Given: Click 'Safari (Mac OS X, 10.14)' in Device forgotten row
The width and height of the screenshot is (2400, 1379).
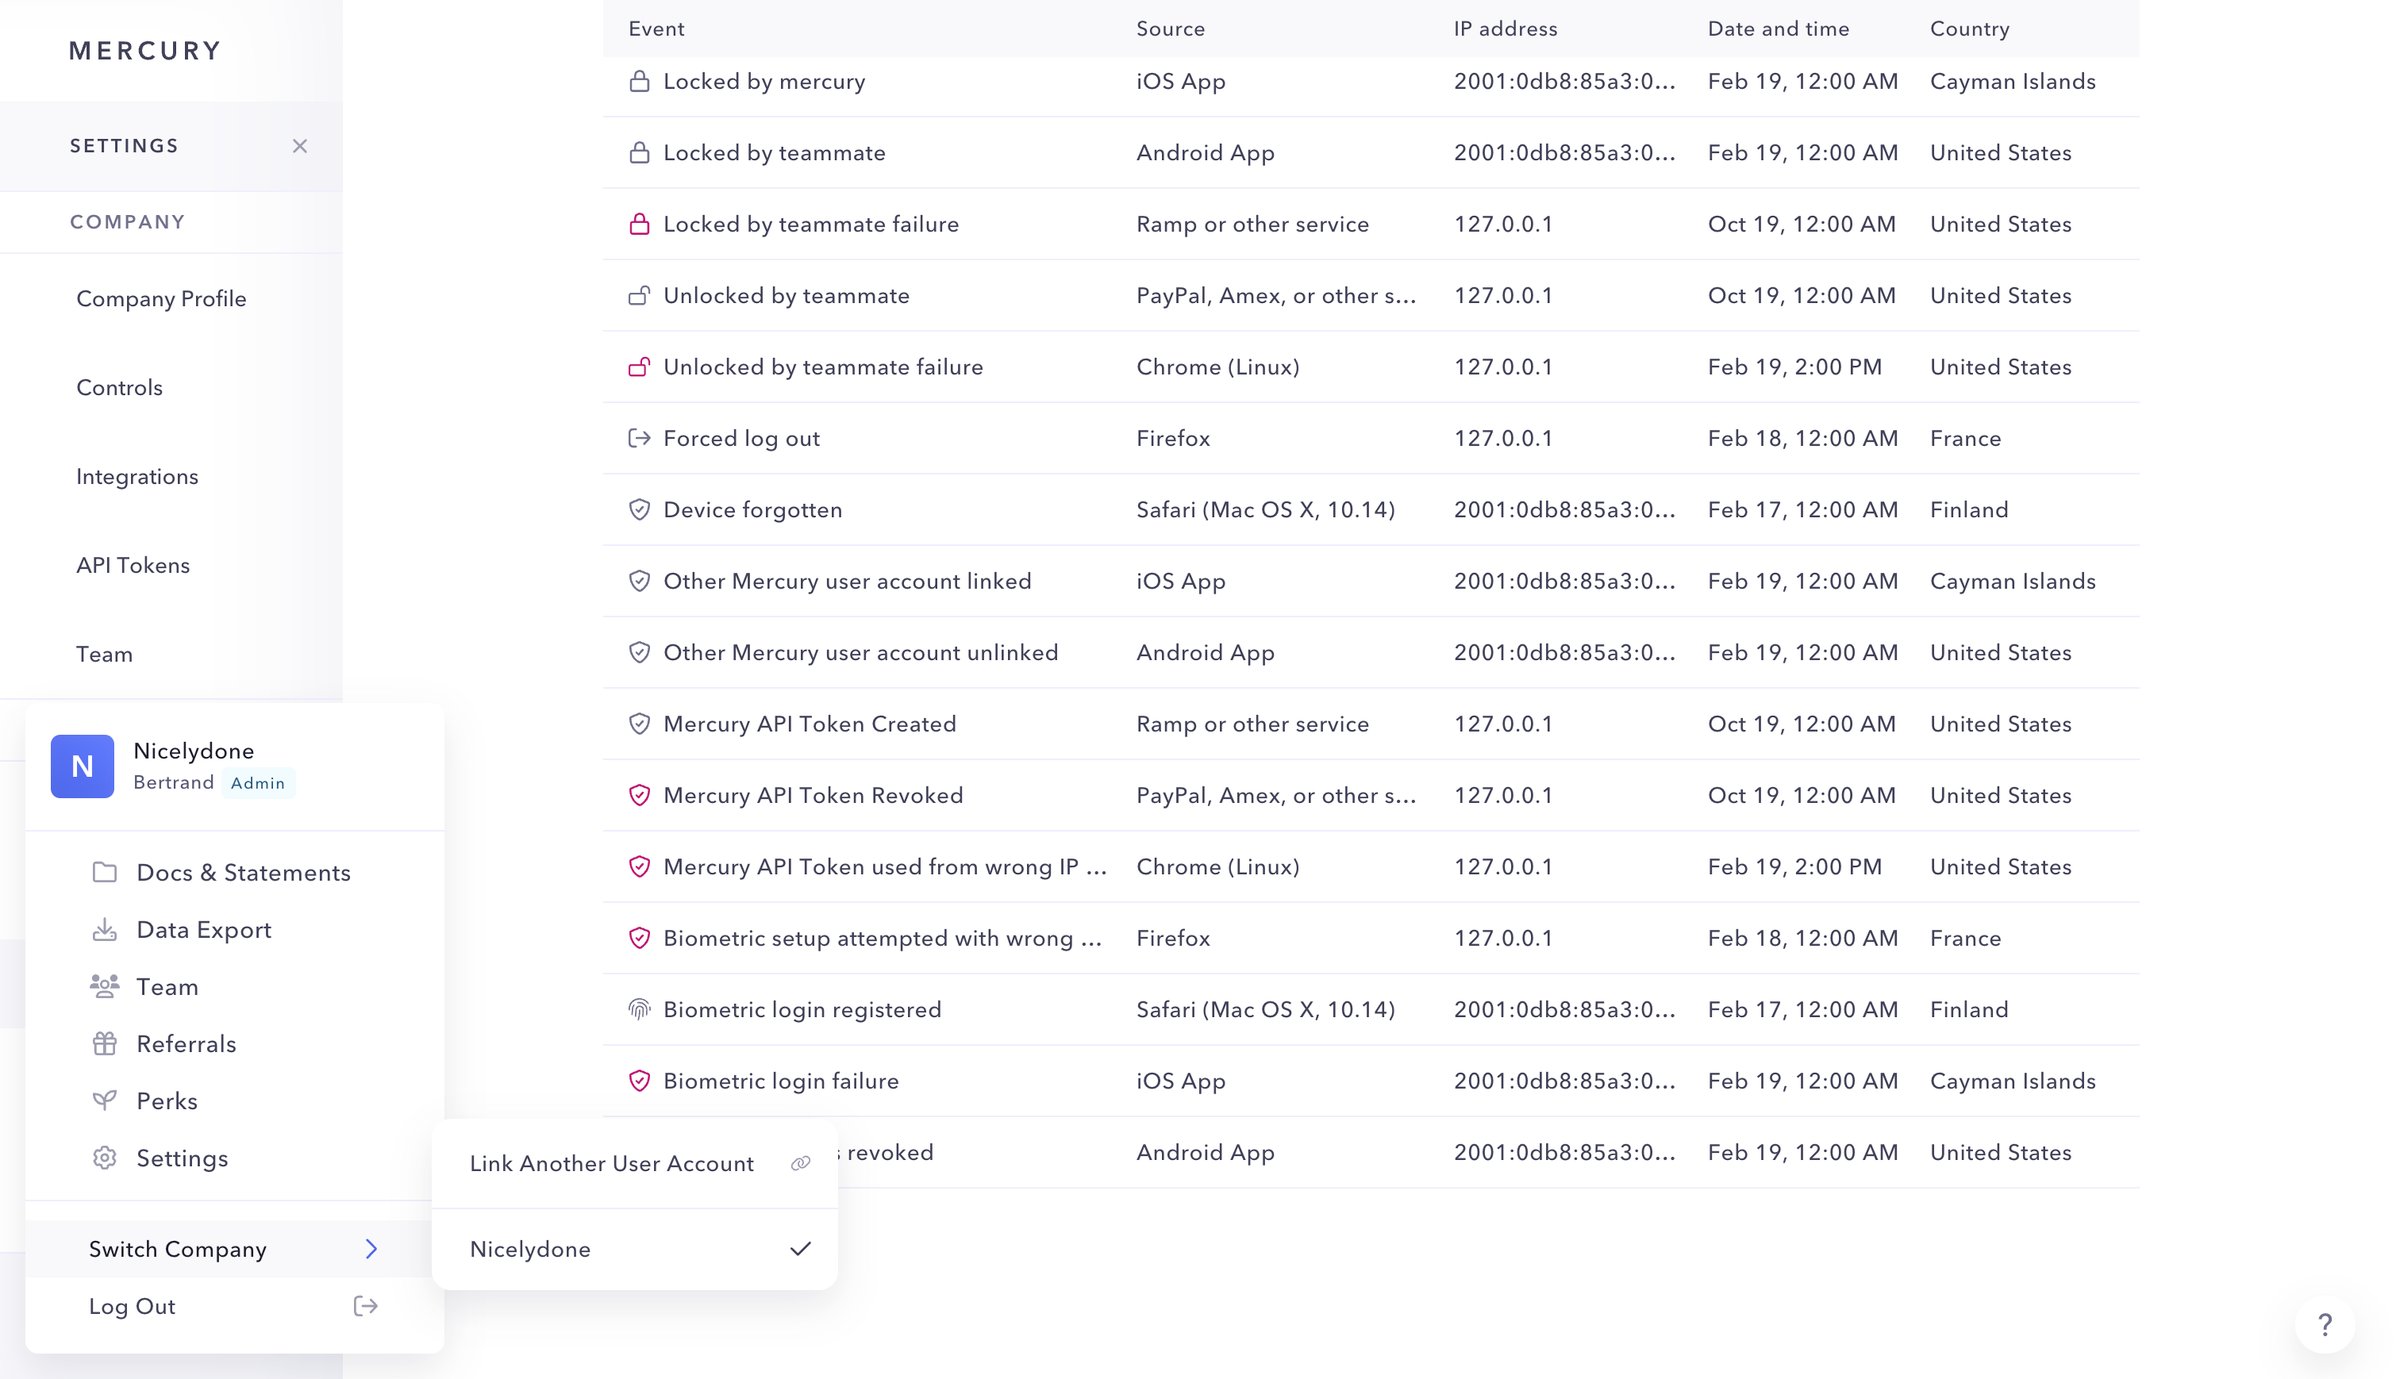Looking at the screenshot, I should [1265, 510].
